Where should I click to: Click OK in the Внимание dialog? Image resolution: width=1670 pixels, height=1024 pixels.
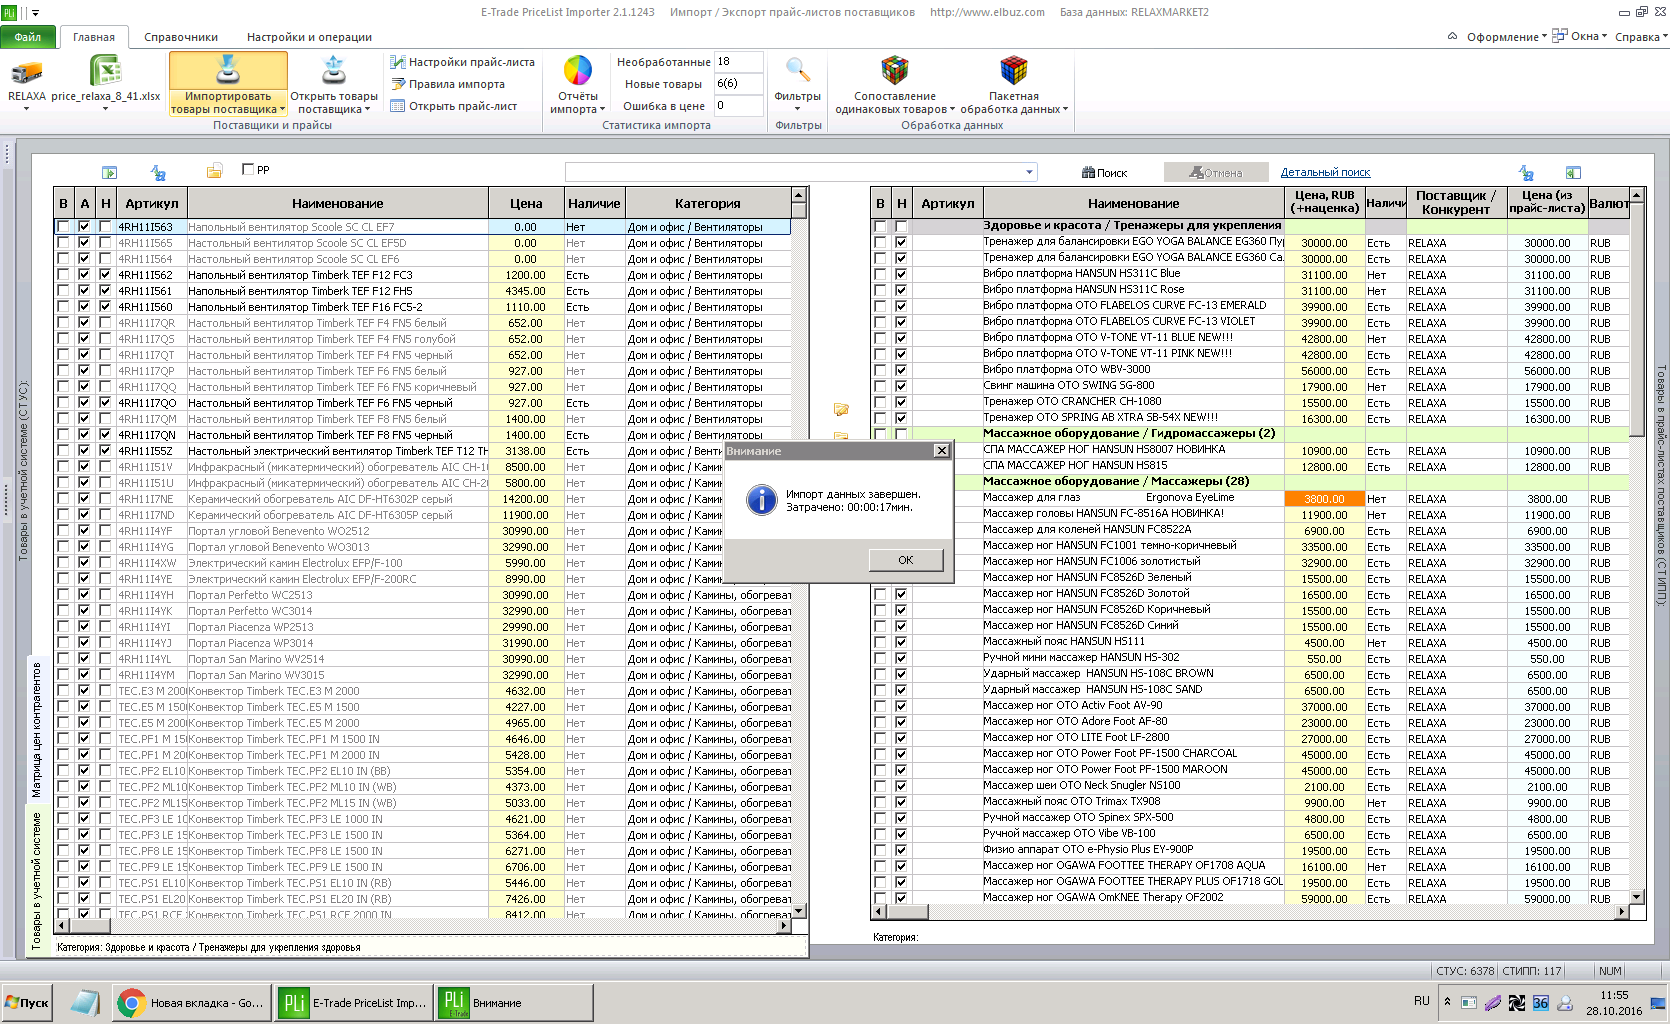[x=906, y=560]
